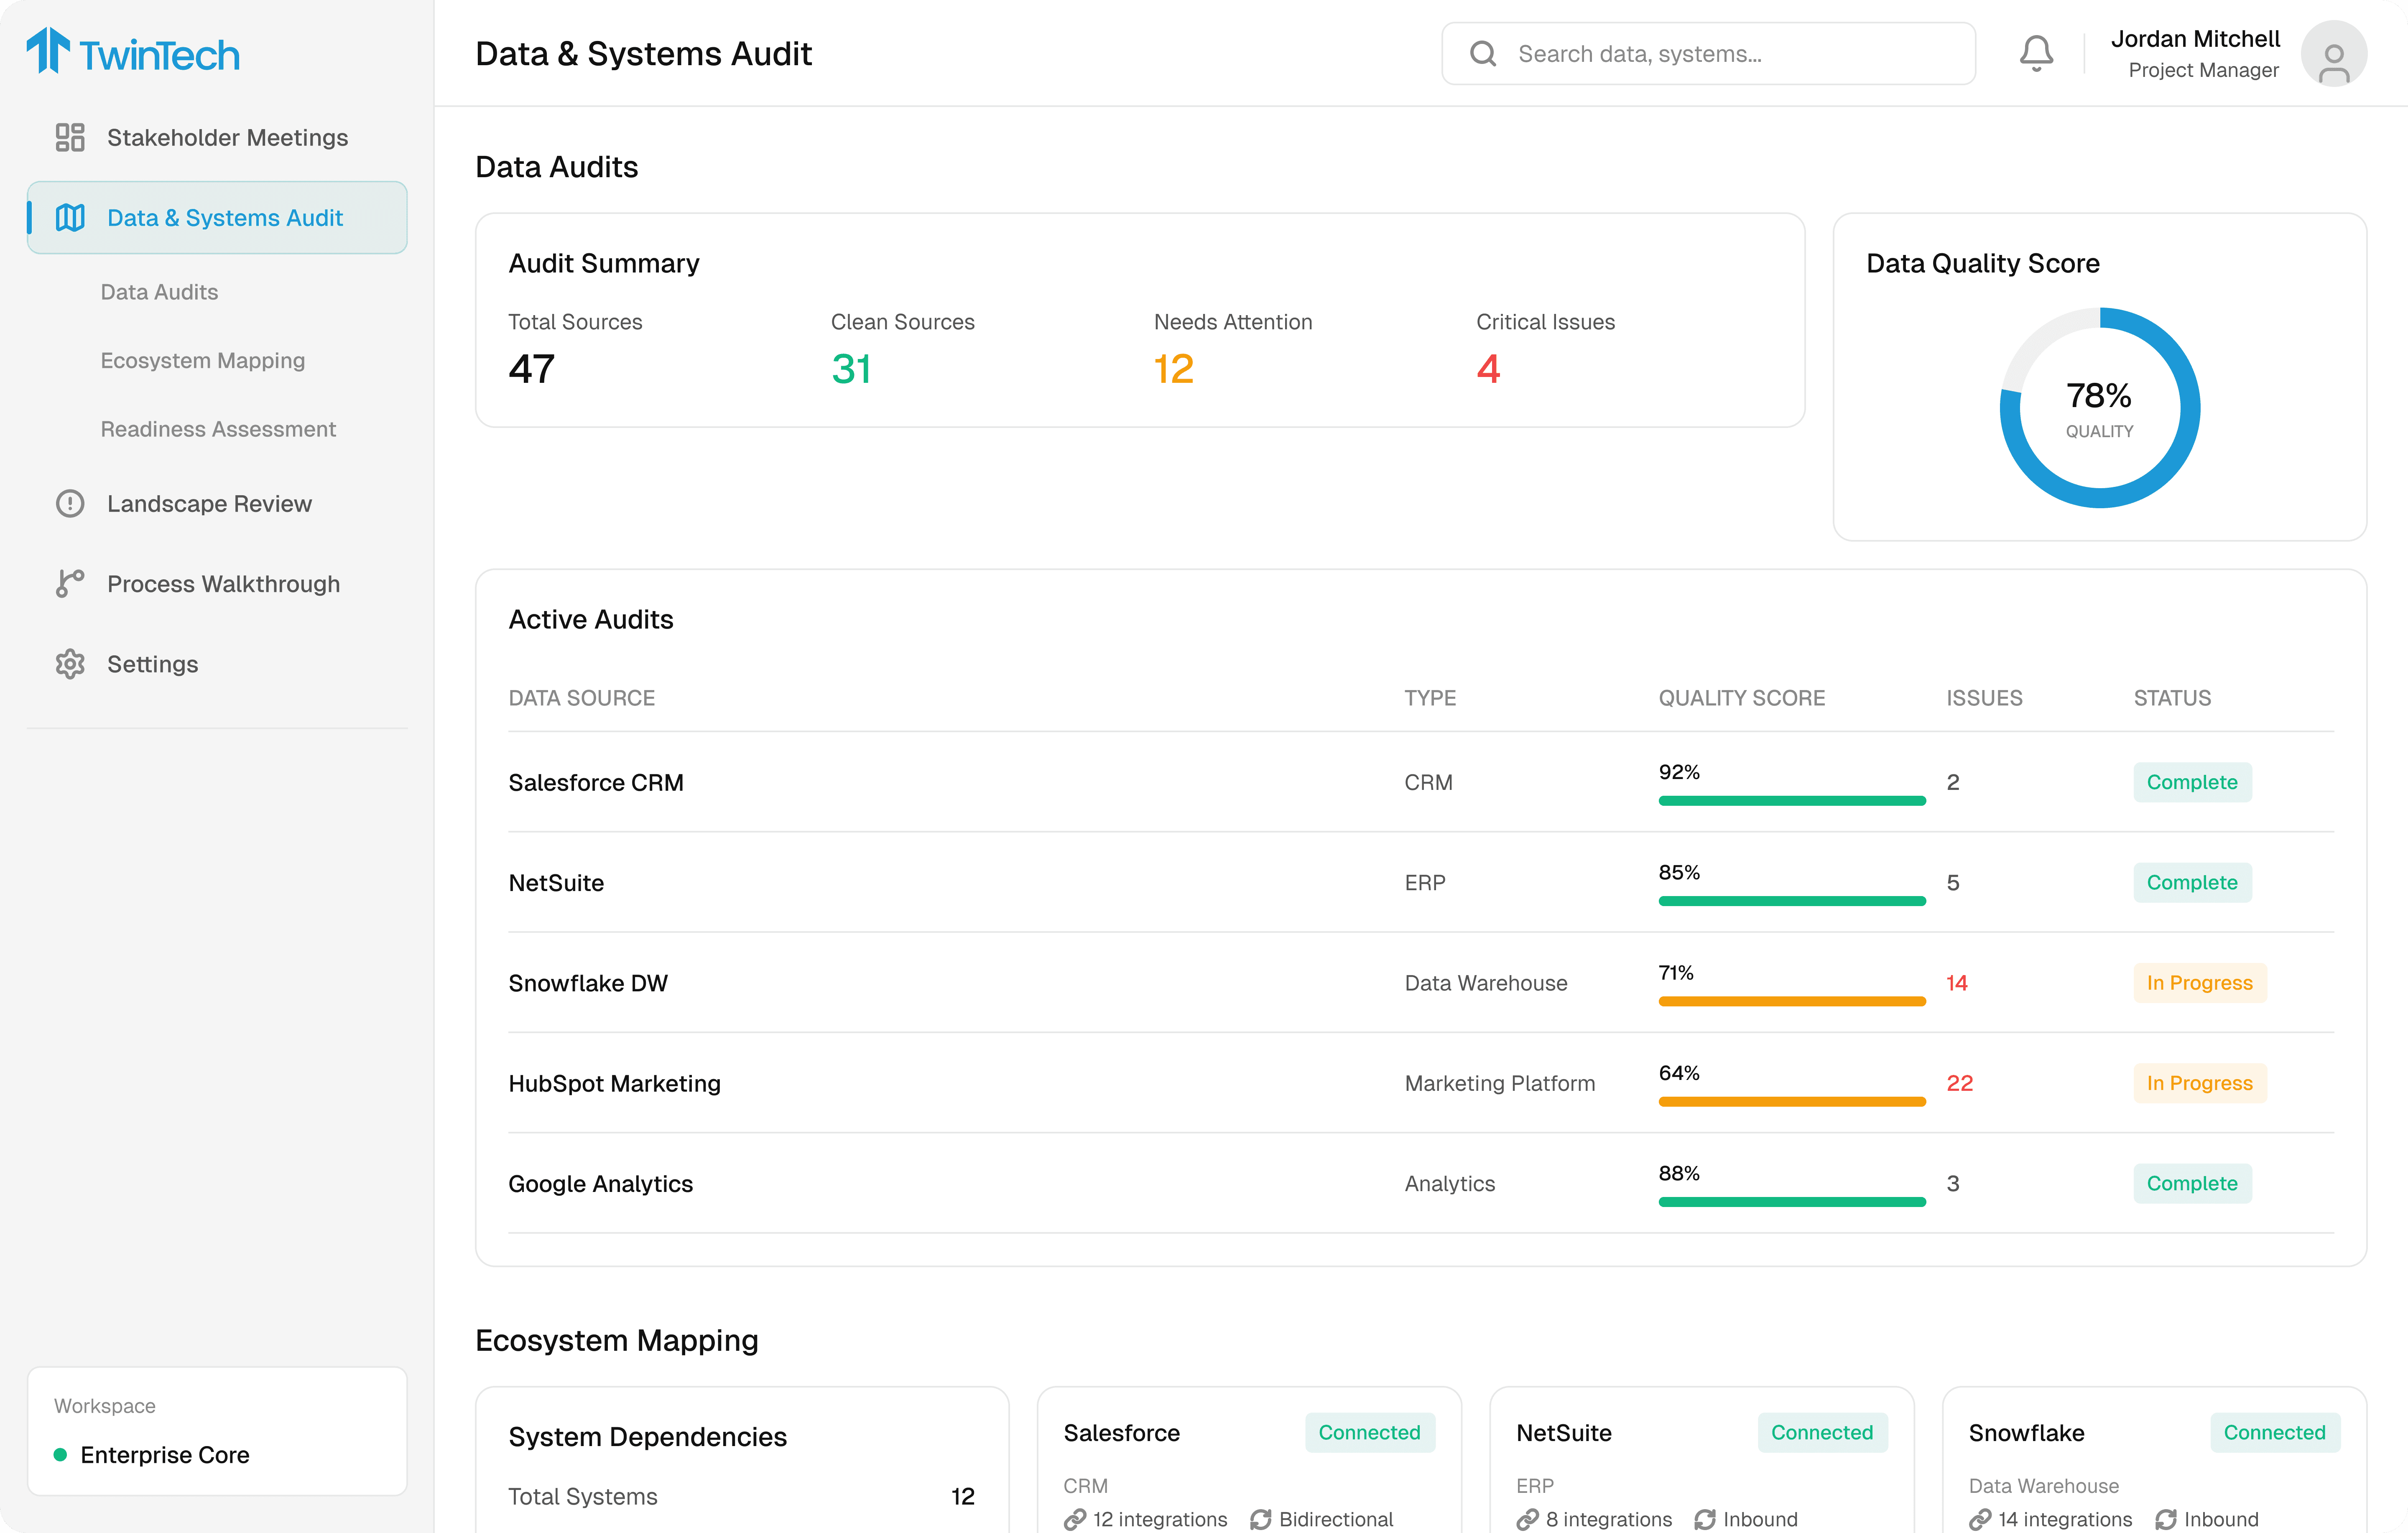The width and height of the screenshot is (2408, 1533).
Task: Click Google Analytics 88% quality bar
Action: click(1792, 1201)
